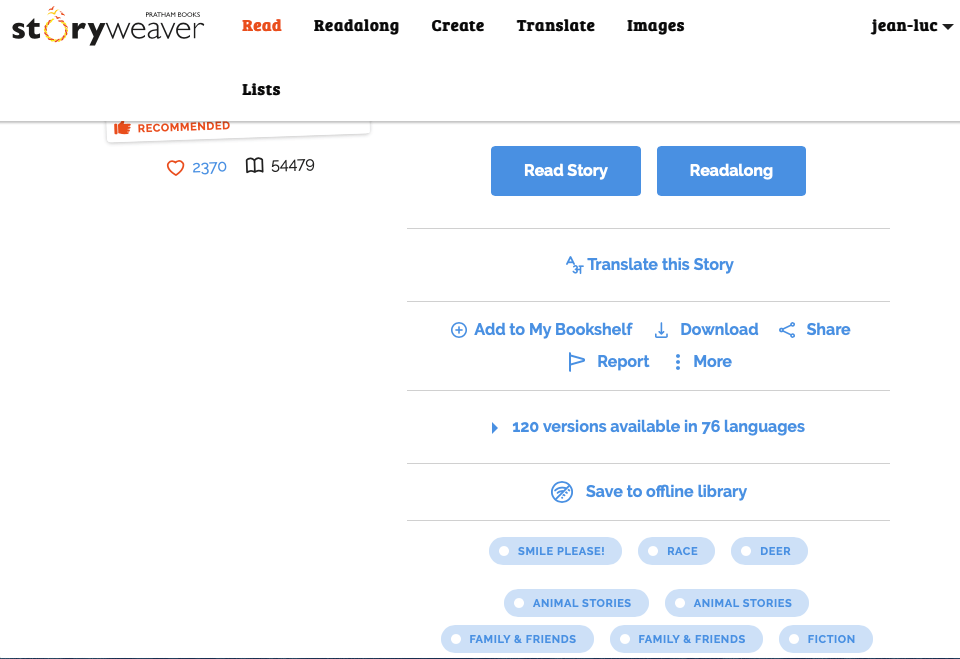Click the Add to My Bookshelf plus icon
The width and height of the screenshot is (960, 659).
(459, 330)
